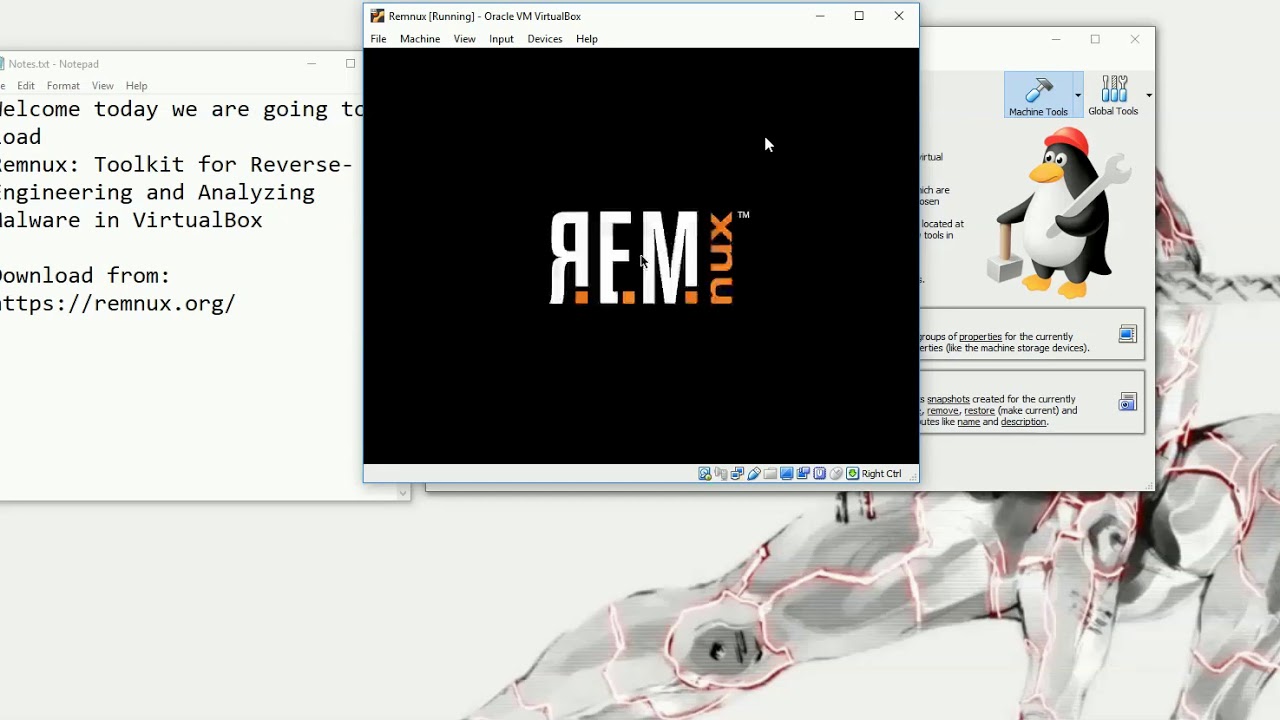Open the Devices menu in VirtualBox

tap(545, 39)
